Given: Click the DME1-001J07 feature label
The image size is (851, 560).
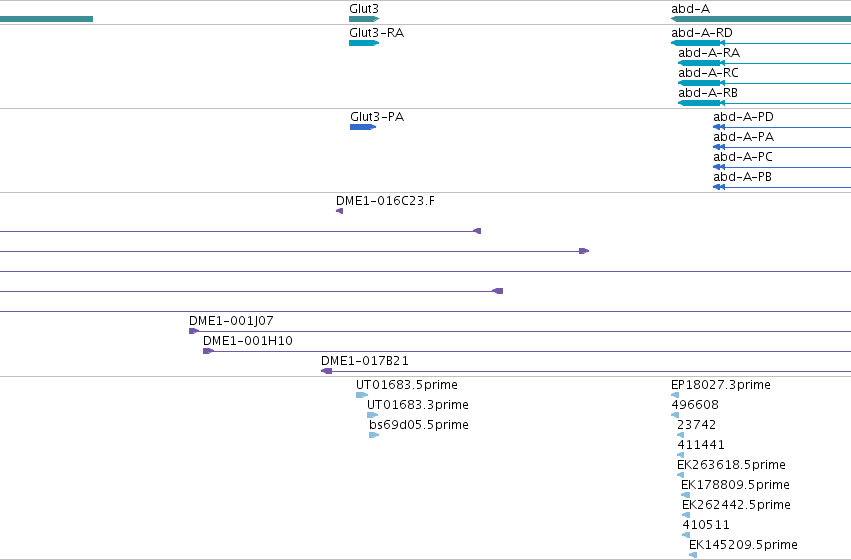Looking at the screenshot, I should pyautogui.click(x=231, y=321).
